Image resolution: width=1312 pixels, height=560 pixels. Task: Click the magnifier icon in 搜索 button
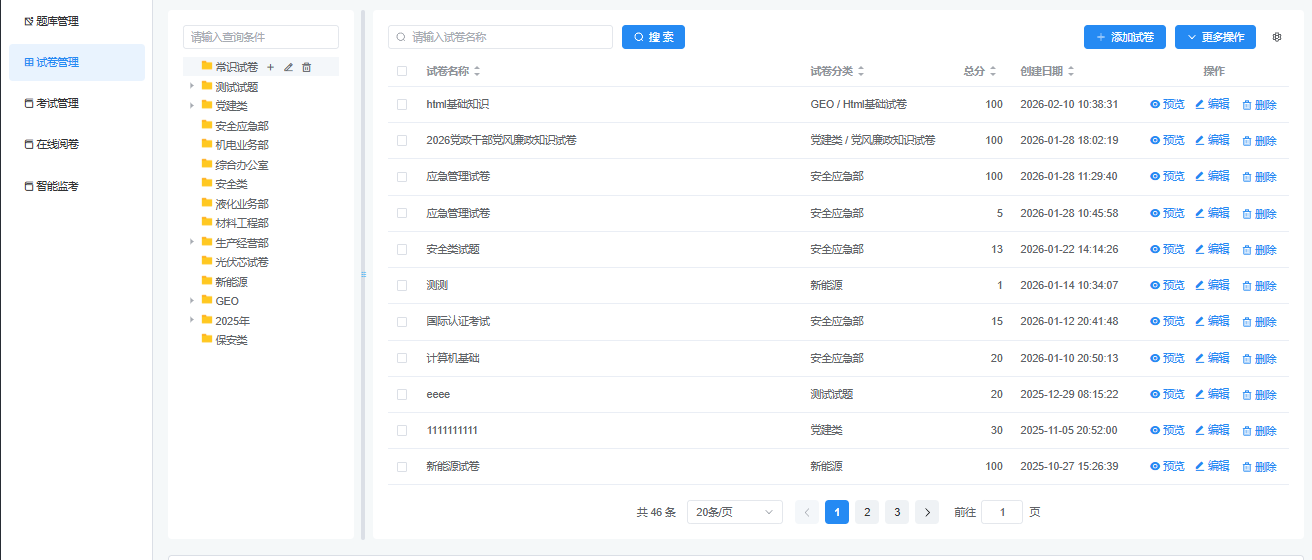(x=639, y=37)
